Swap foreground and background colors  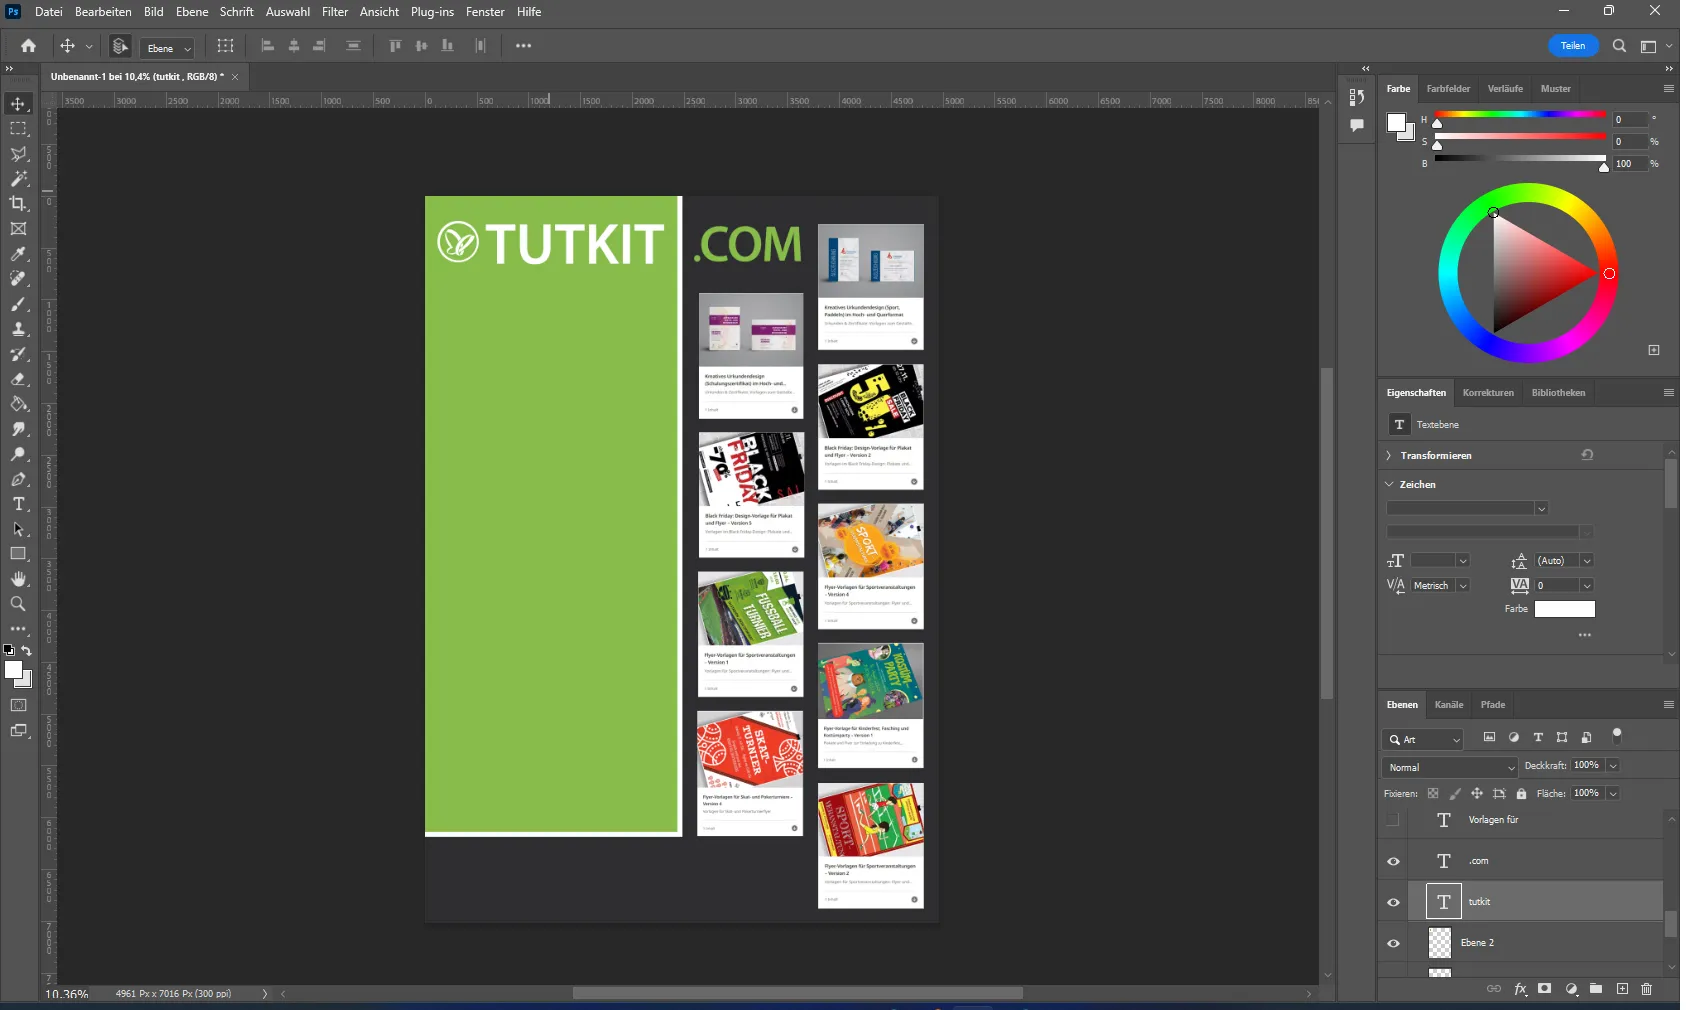point(27,650)
